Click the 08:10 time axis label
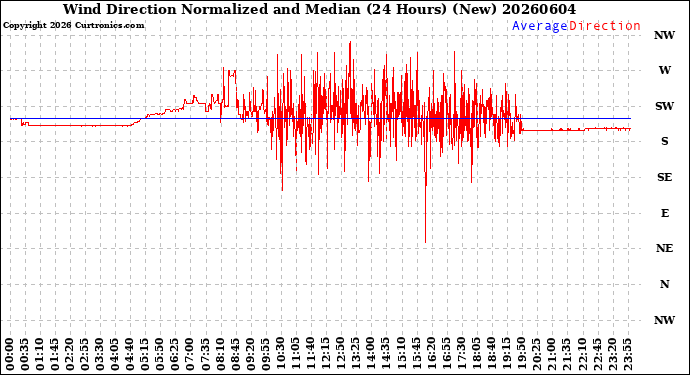Viewport: 690px width, 375px height. (220, 355)
